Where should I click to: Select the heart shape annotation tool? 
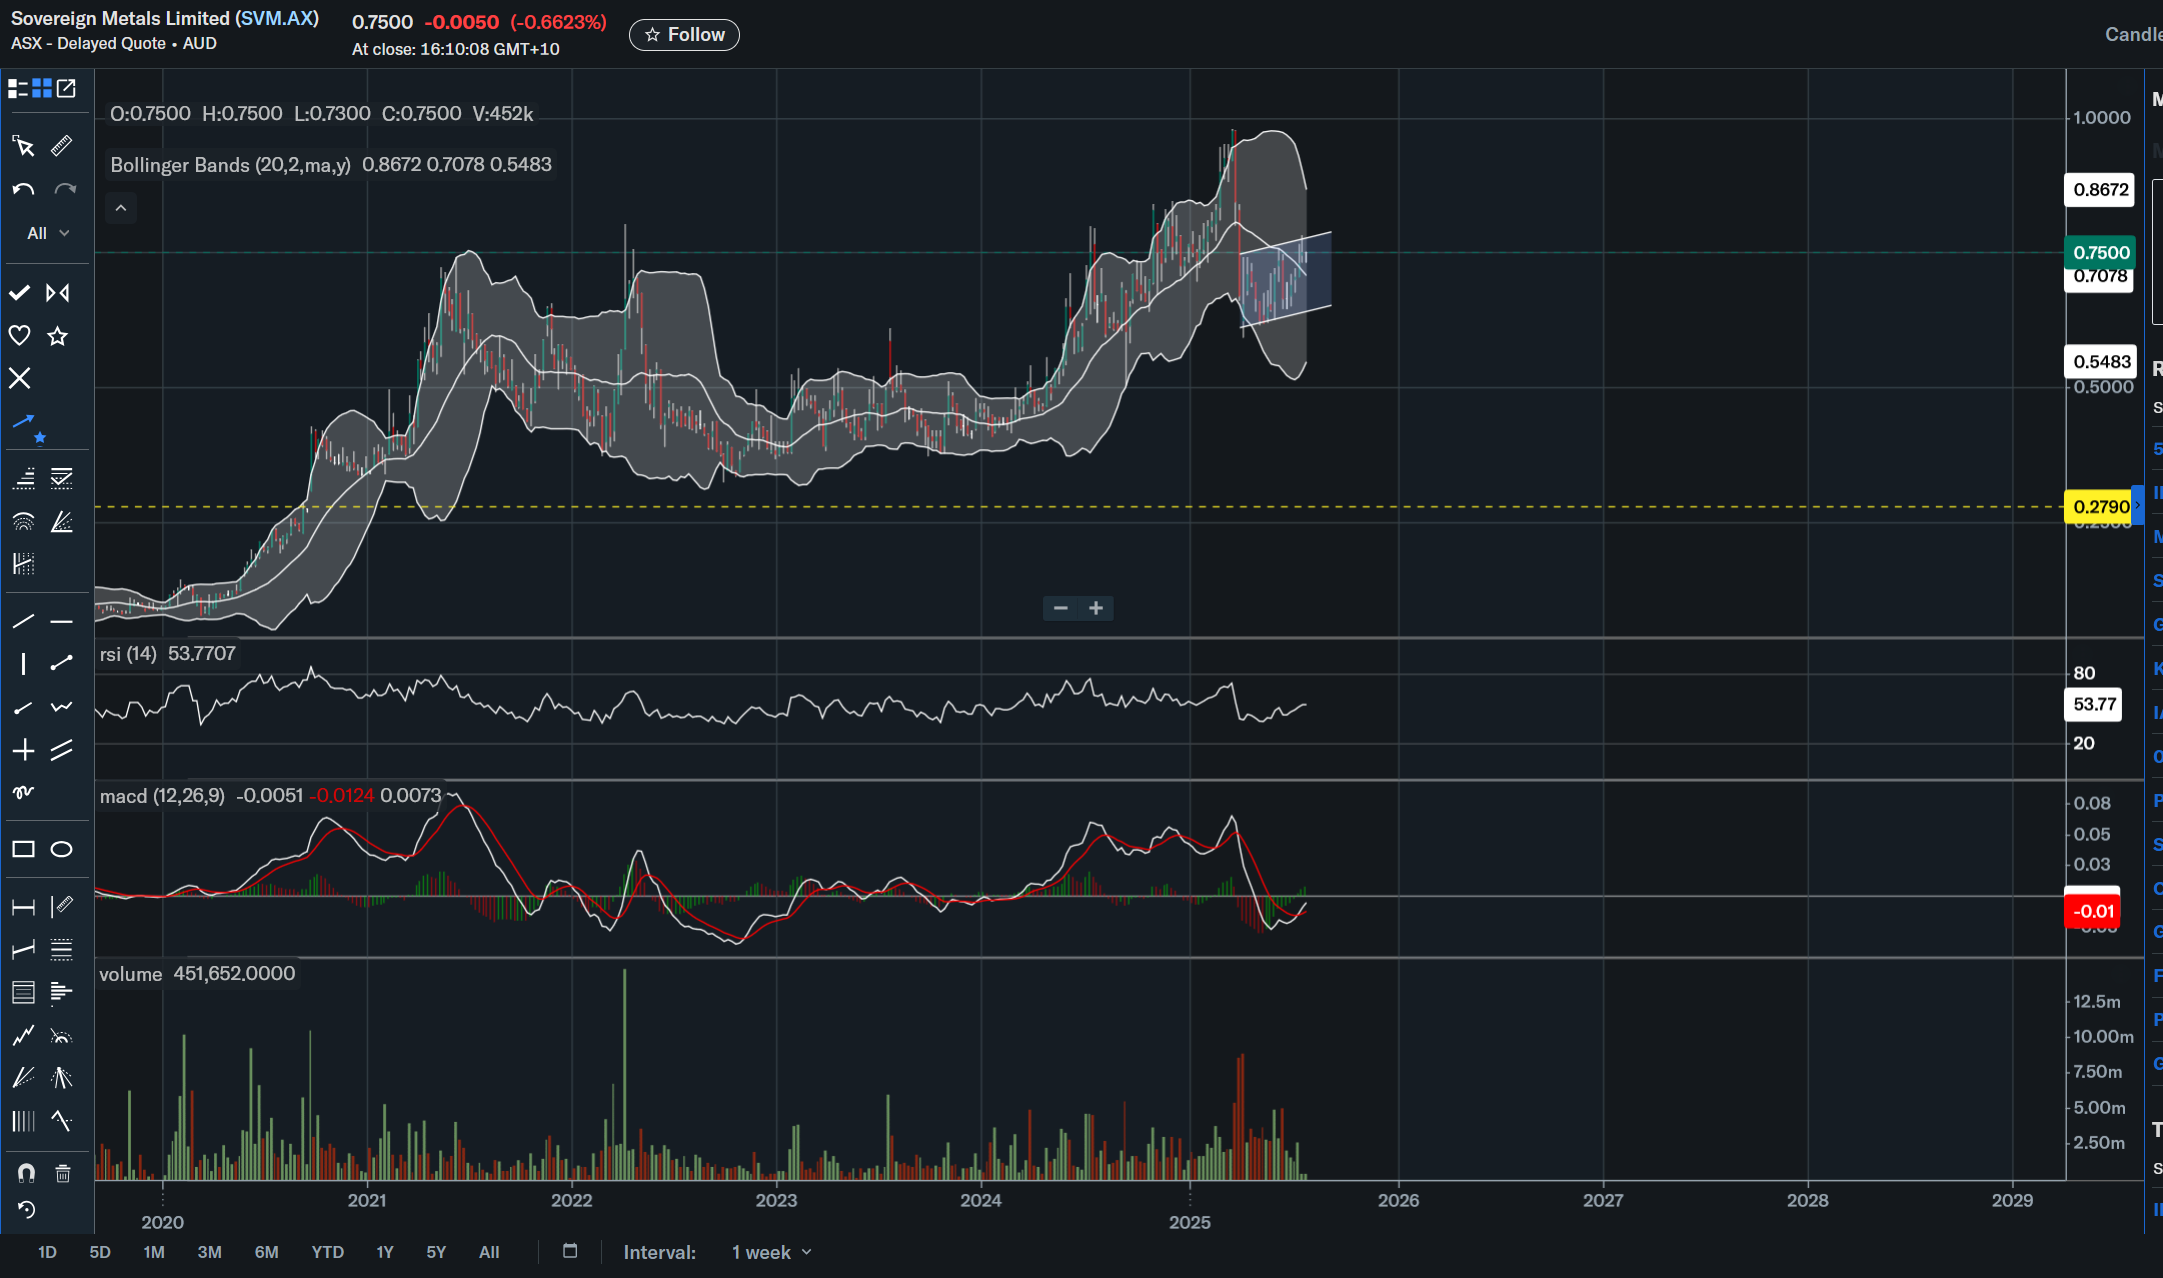[x=20, y=336]
